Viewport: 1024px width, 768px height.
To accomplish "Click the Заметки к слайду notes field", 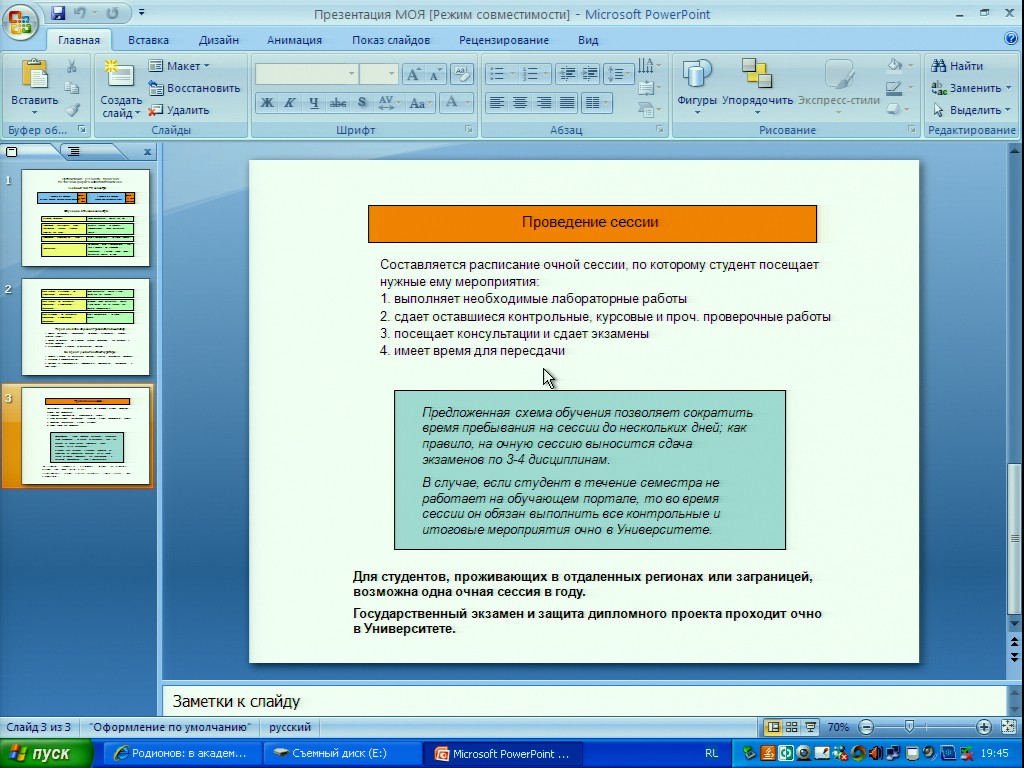I will pos(583,701).
